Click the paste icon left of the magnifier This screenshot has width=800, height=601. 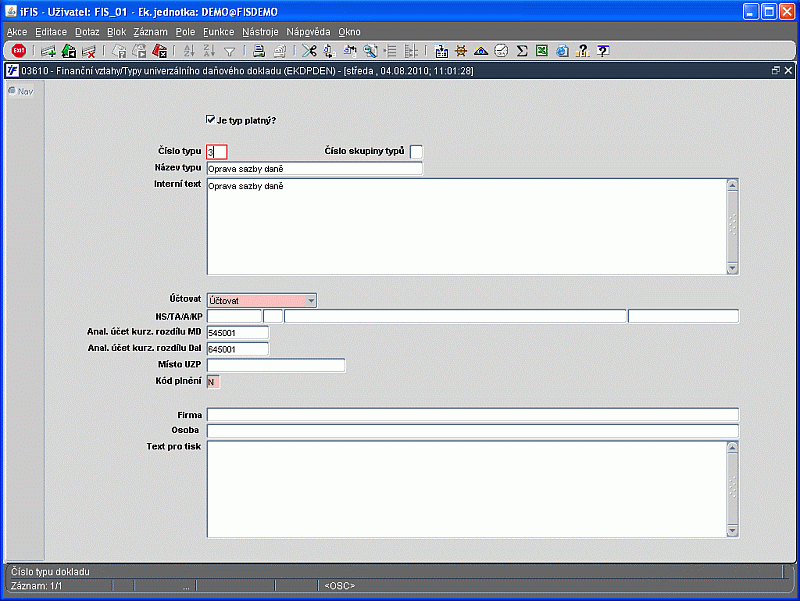coord(350,51)
